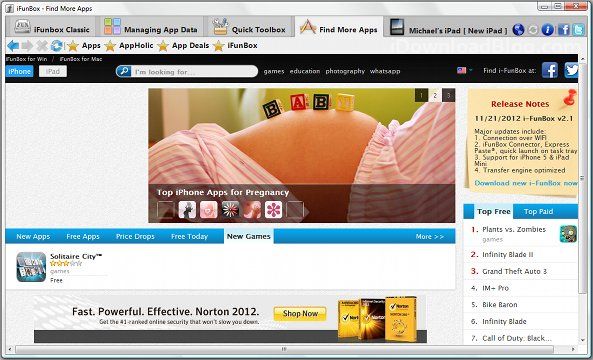Viewport: 593px width, 360px height.
Task: Open the games quick-search link
Action: click(274, 71)
